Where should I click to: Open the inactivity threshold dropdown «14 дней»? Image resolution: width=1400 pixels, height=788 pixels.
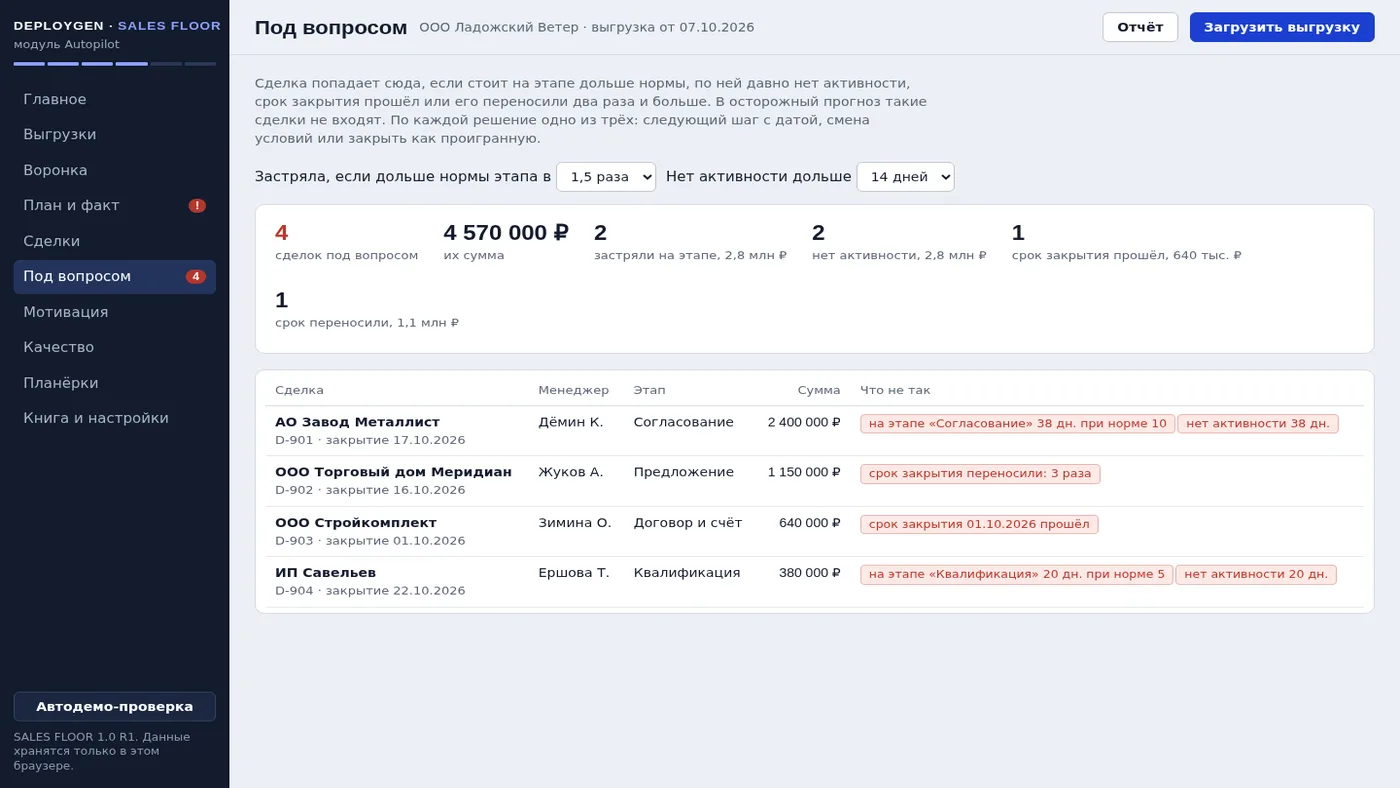(905, 177)
